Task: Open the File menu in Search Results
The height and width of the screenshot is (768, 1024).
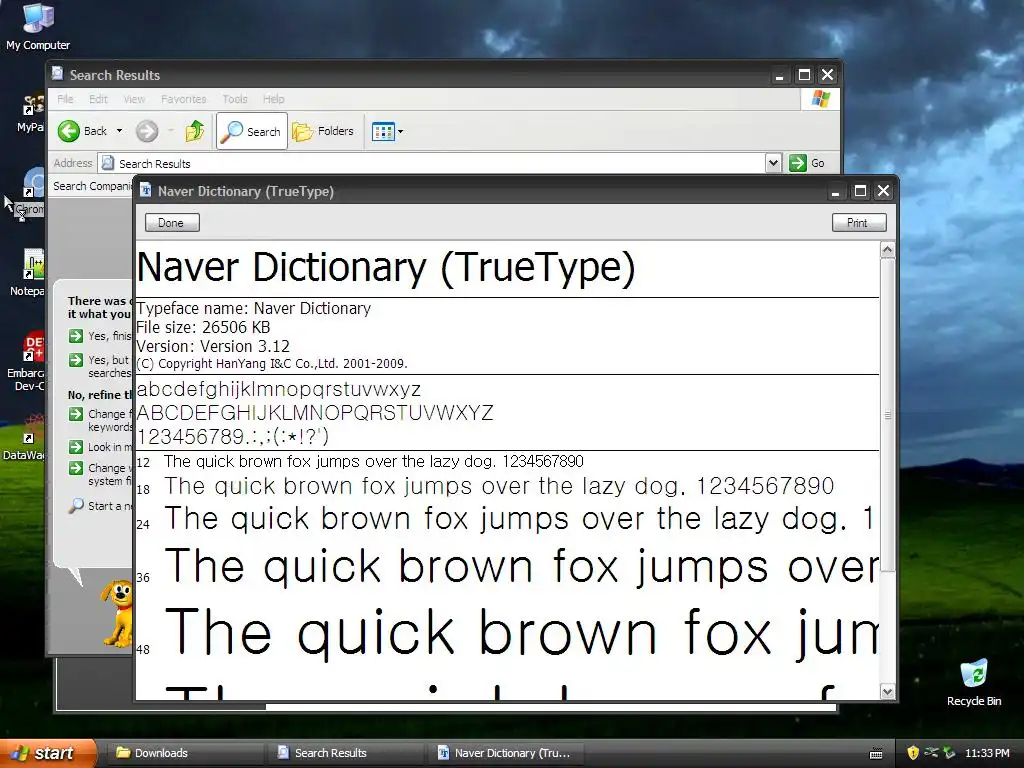Action: click(x=65, y=99)
